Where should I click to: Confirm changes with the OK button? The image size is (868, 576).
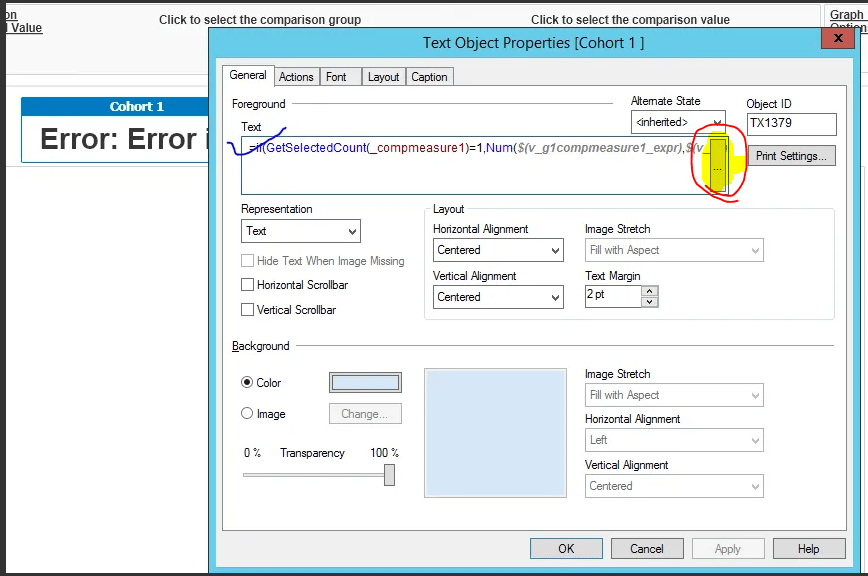pos(566,548)
